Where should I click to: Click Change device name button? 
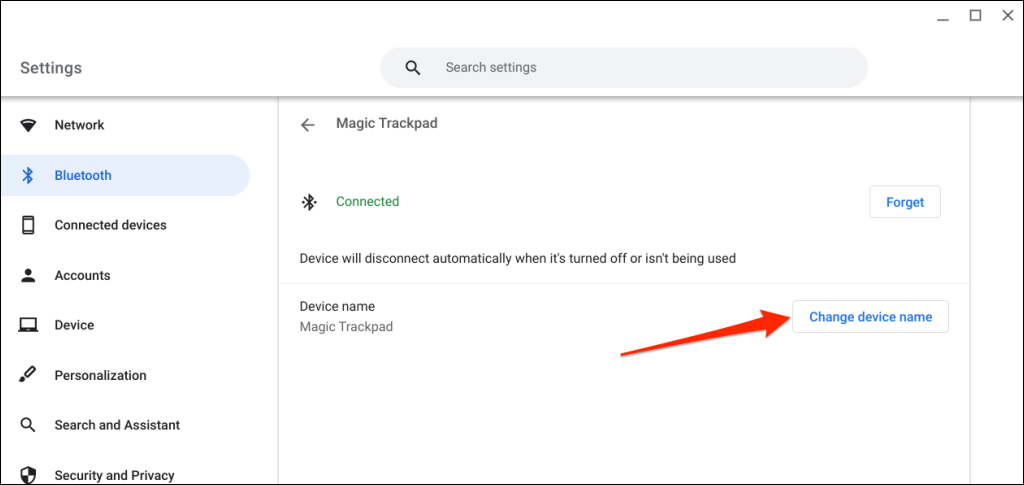871,317
